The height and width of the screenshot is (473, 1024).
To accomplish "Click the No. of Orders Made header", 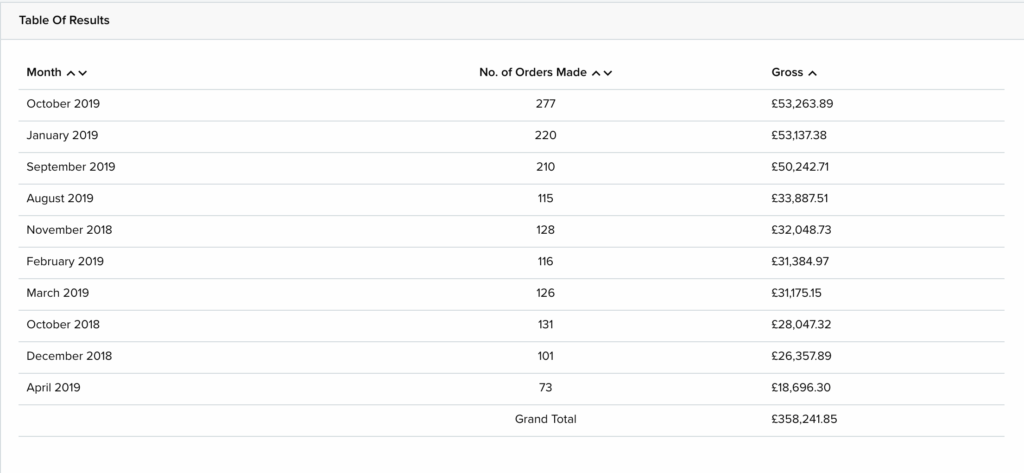I will tap(533, 73).
